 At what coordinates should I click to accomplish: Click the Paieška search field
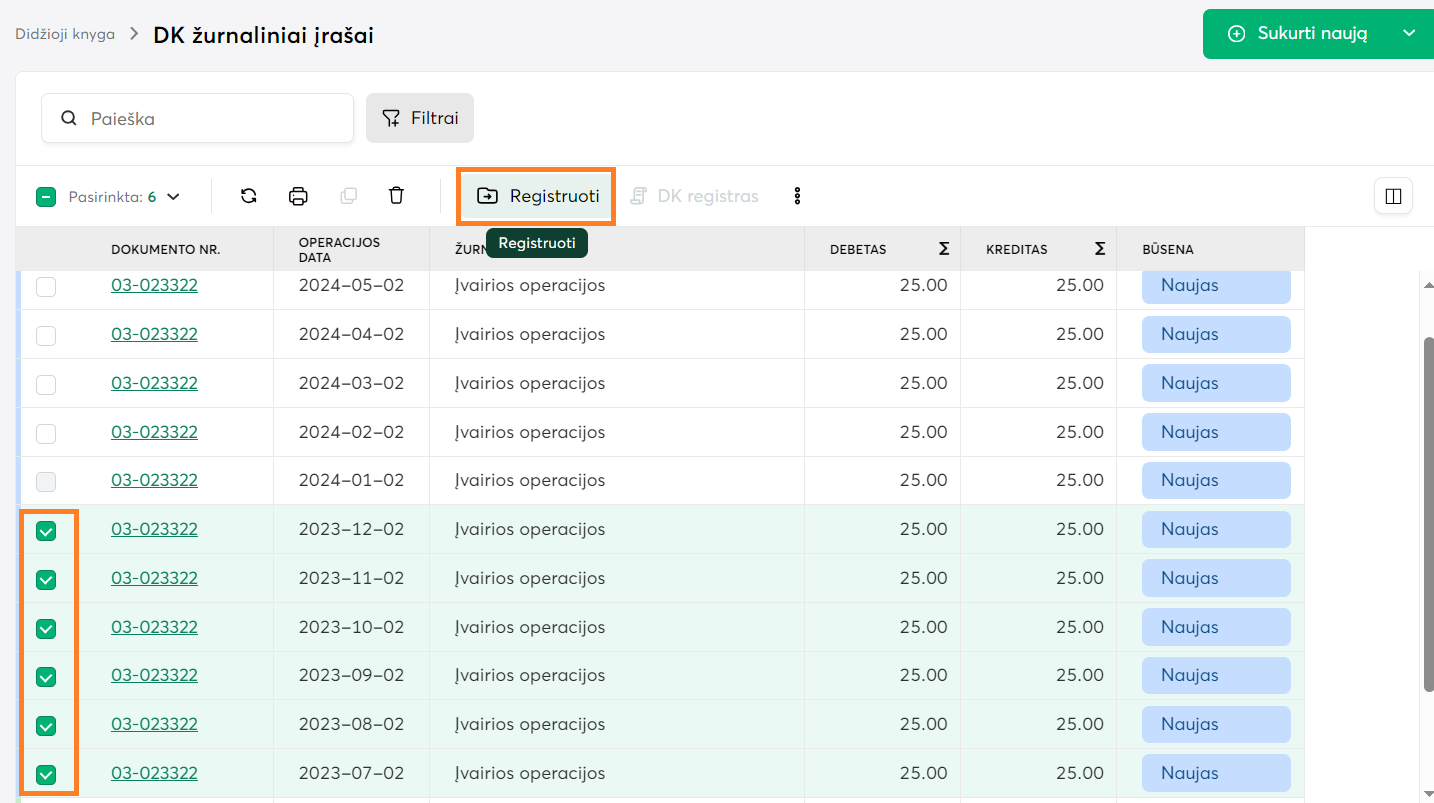[210, 118]
